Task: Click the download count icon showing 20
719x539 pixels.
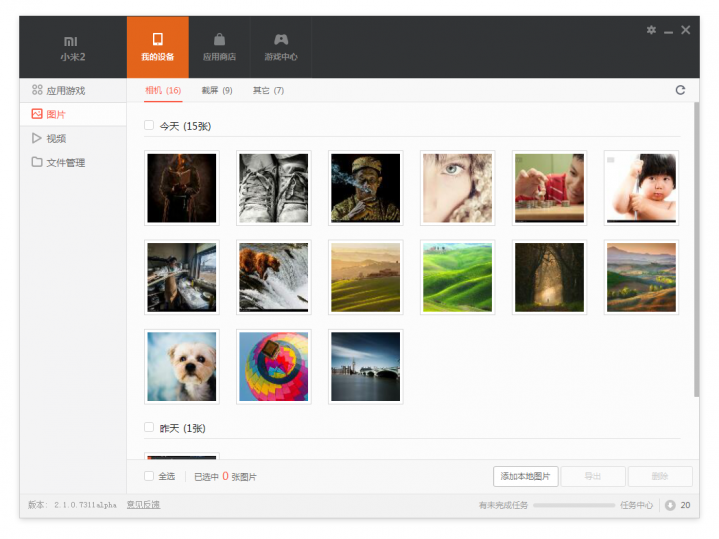Action: 670,505
